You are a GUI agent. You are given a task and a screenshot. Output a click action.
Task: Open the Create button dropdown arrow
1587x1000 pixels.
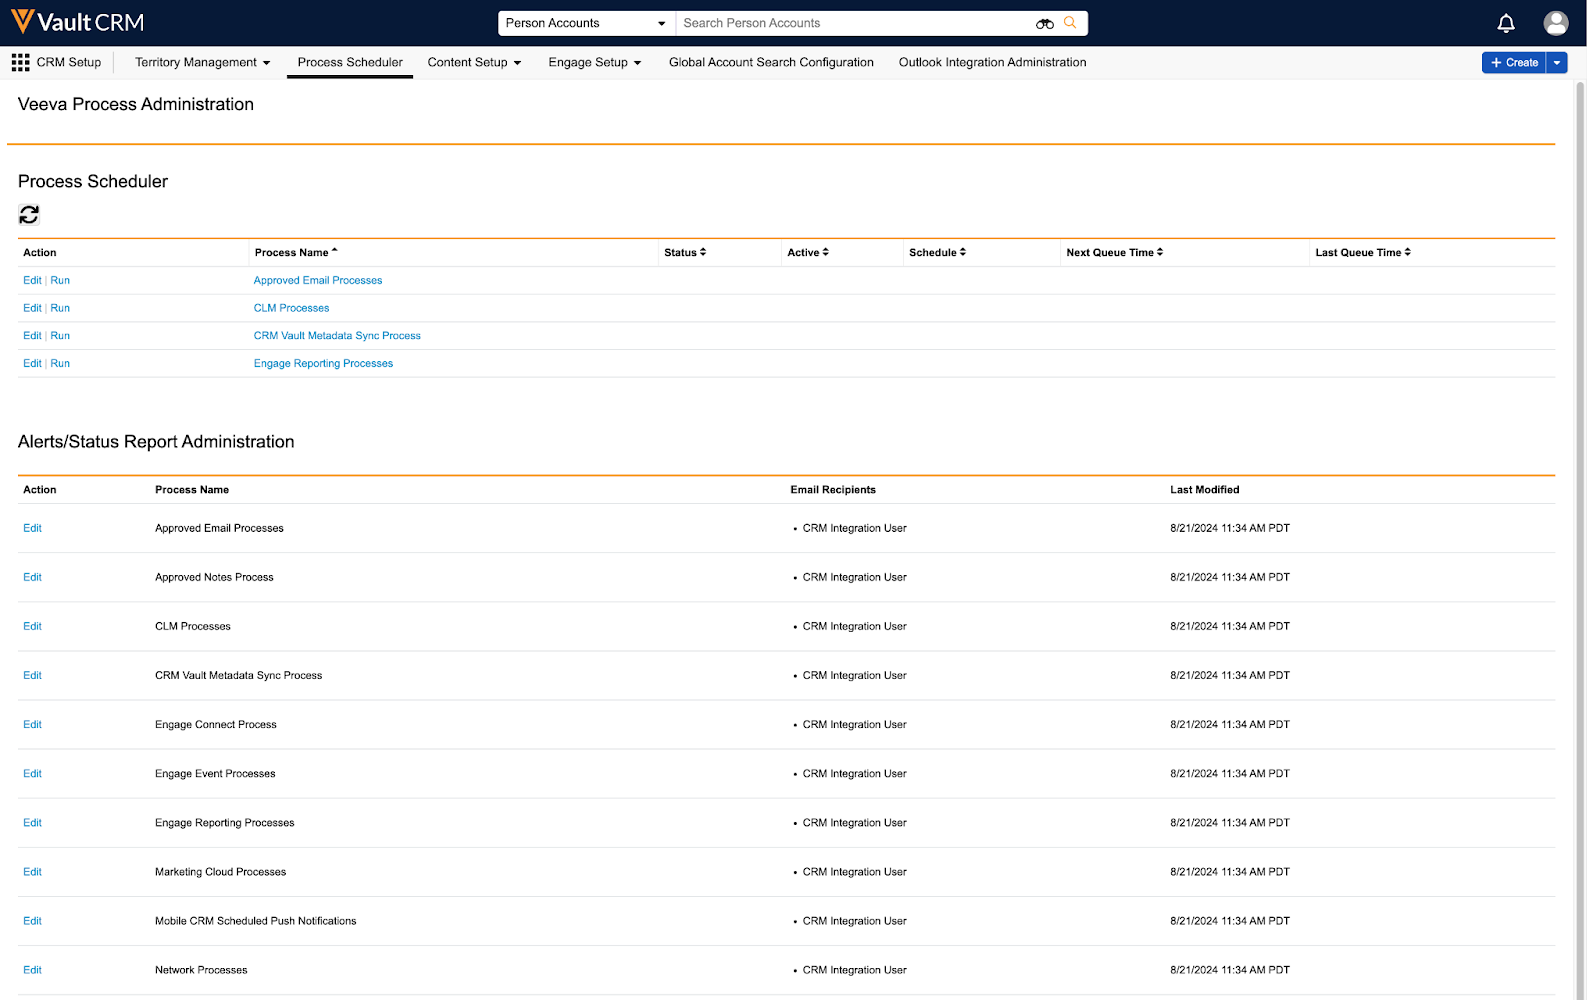[x=1557, y=63]
